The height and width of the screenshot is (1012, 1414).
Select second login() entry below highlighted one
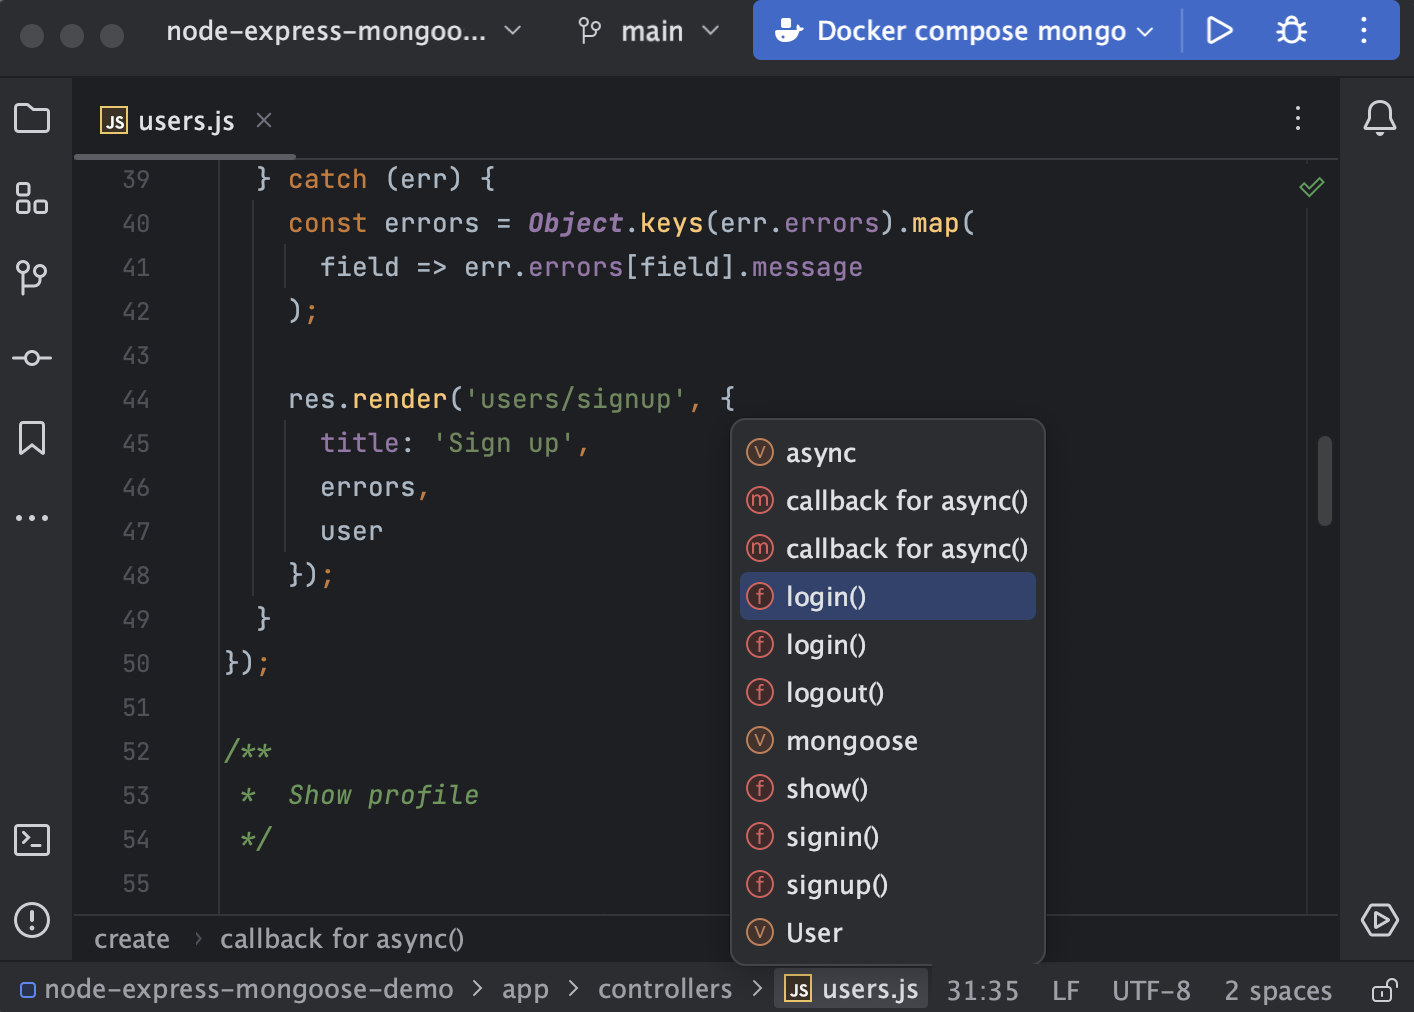[888, 644]
